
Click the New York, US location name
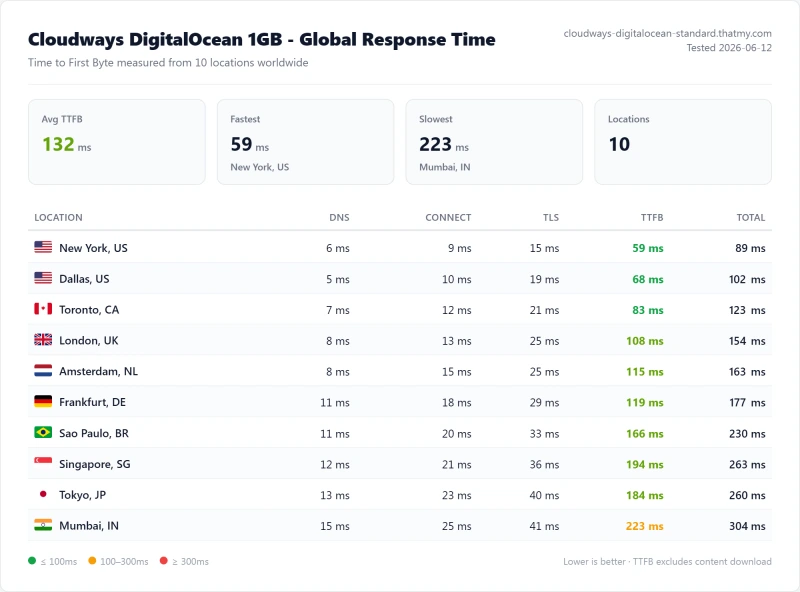point(93,248)
